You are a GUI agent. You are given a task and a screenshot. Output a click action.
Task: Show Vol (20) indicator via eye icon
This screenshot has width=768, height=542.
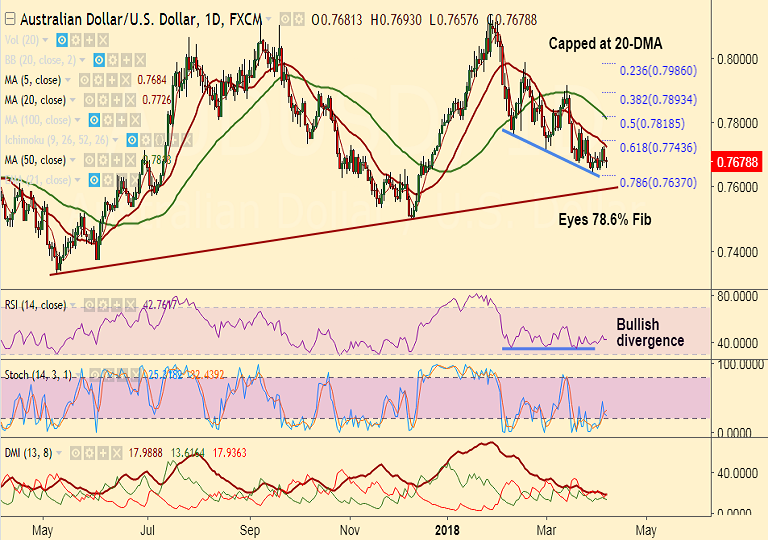click(62, 40)
